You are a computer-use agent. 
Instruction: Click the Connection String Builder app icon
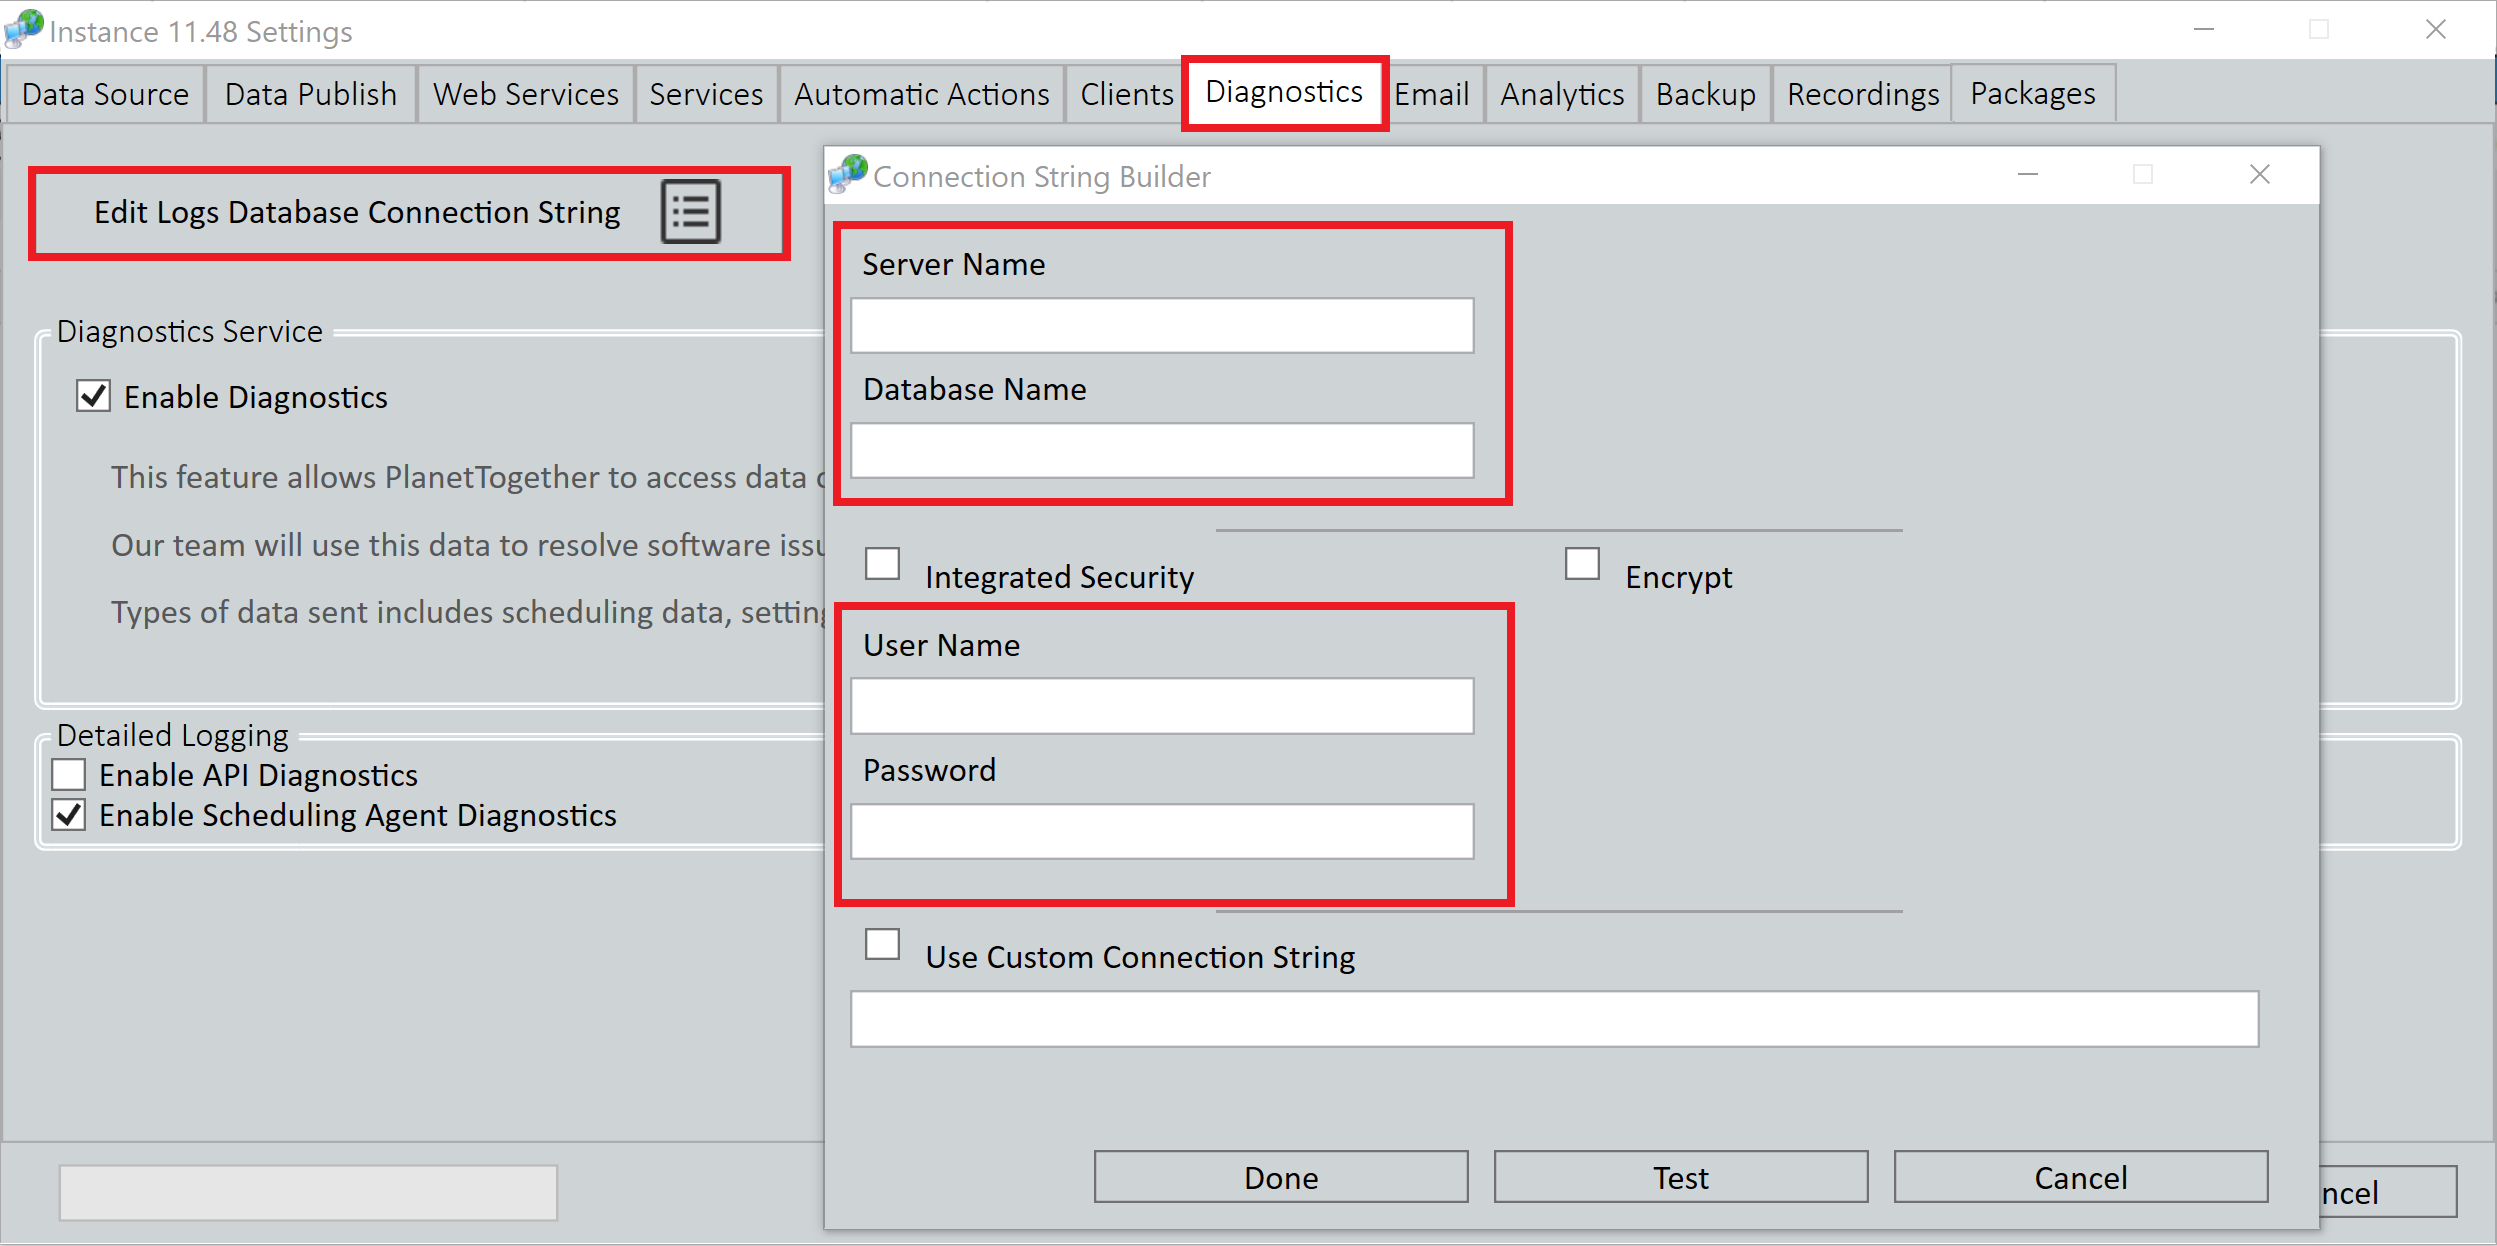pos(848,174)
